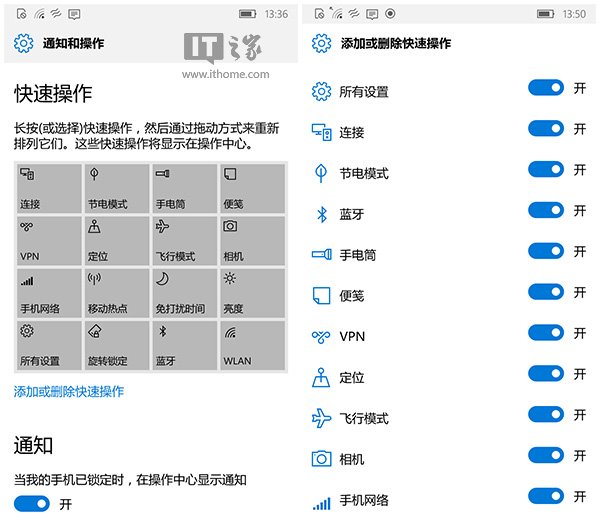The width and height of the screenshot is (600, 531).
Task: Toggle lock screen notifications switch under 通知
Action: pyautogui.click(x=32, y=504)
